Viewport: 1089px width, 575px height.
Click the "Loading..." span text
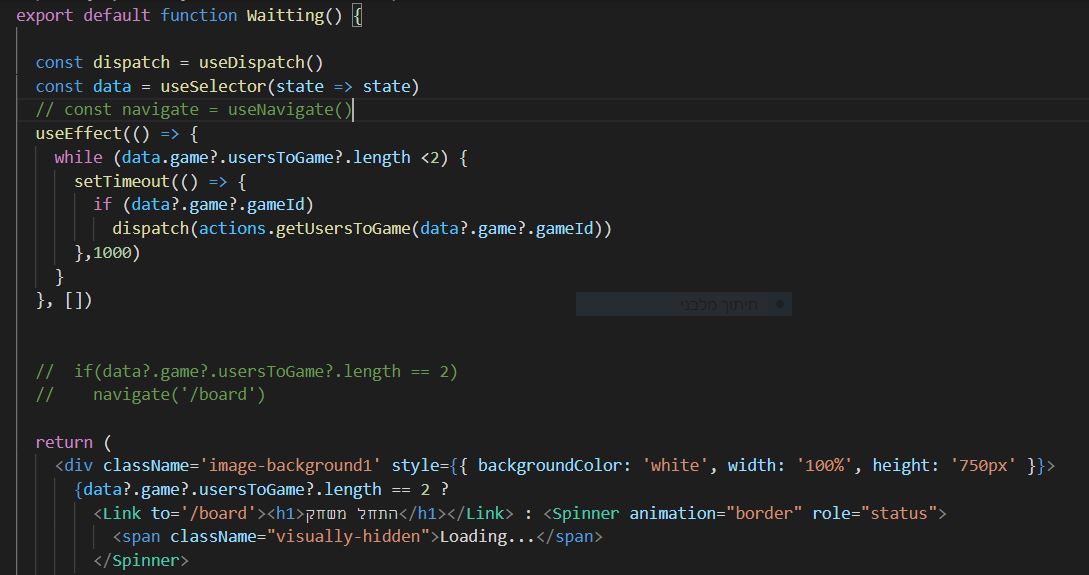pyautogui.click(x=488, y=537)
